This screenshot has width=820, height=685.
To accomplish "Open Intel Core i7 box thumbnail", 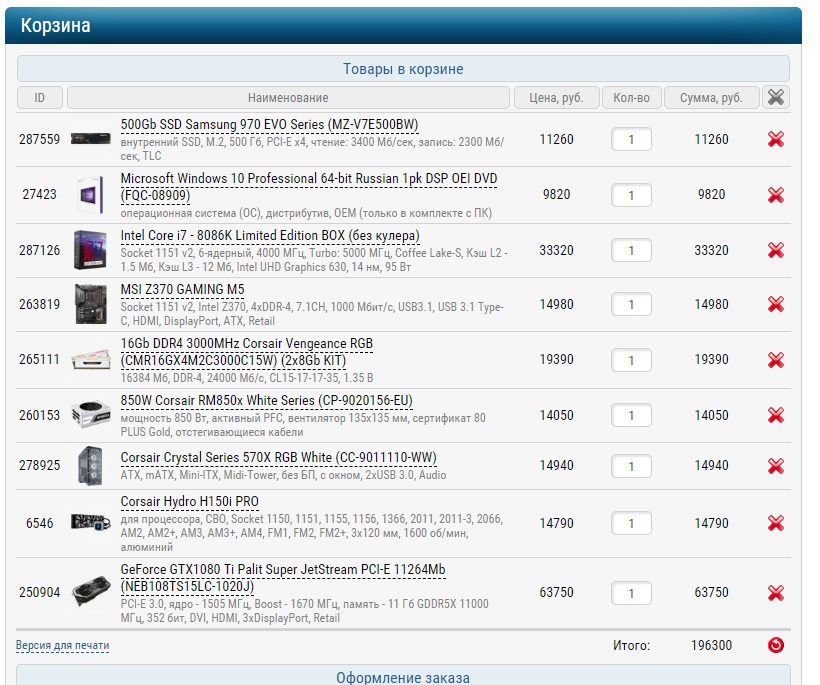I will pyautogui.click(x=90, y=250).
